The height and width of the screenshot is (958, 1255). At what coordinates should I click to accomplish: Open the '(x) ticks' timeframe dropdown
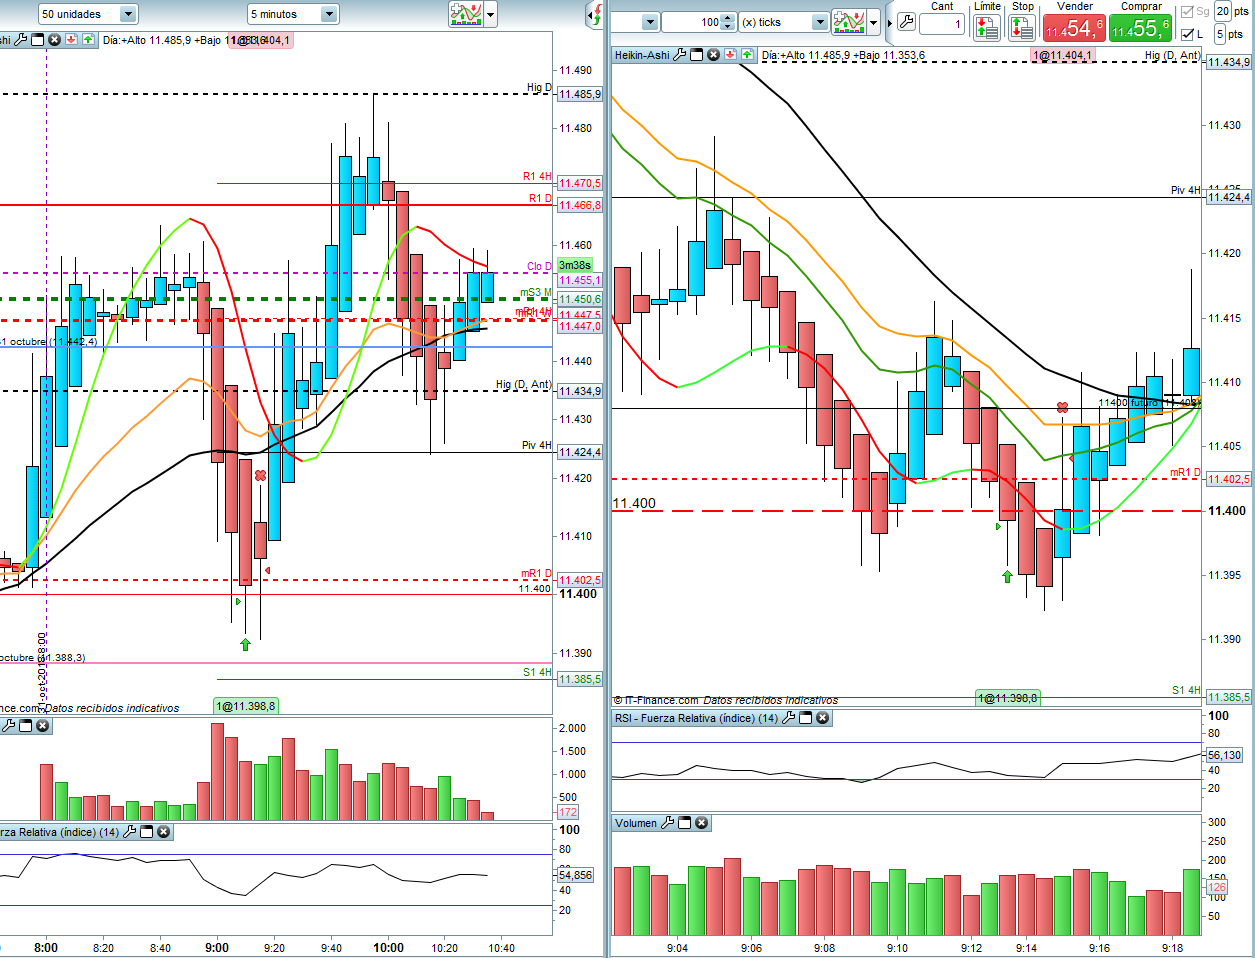(x=784, y=22)
